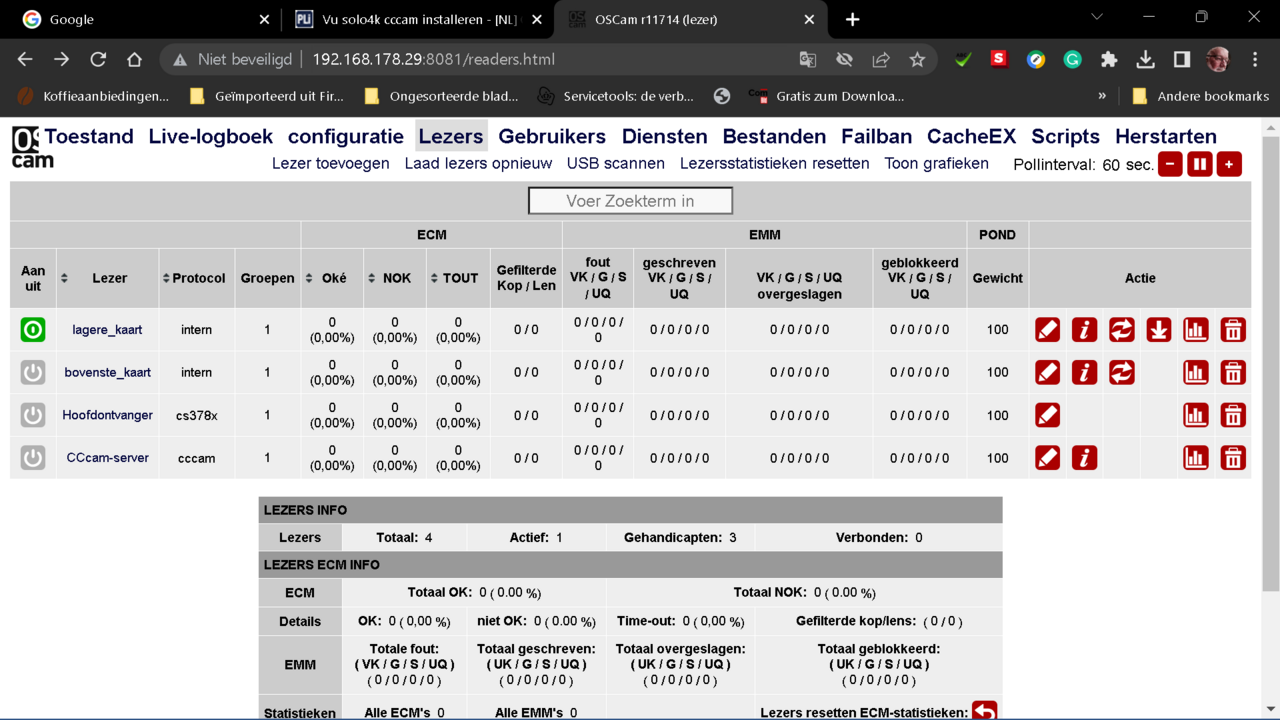Screen dimensions: 1280x720
Task: Click the "Voer Zoekterm in" search field
Action: 630,200
